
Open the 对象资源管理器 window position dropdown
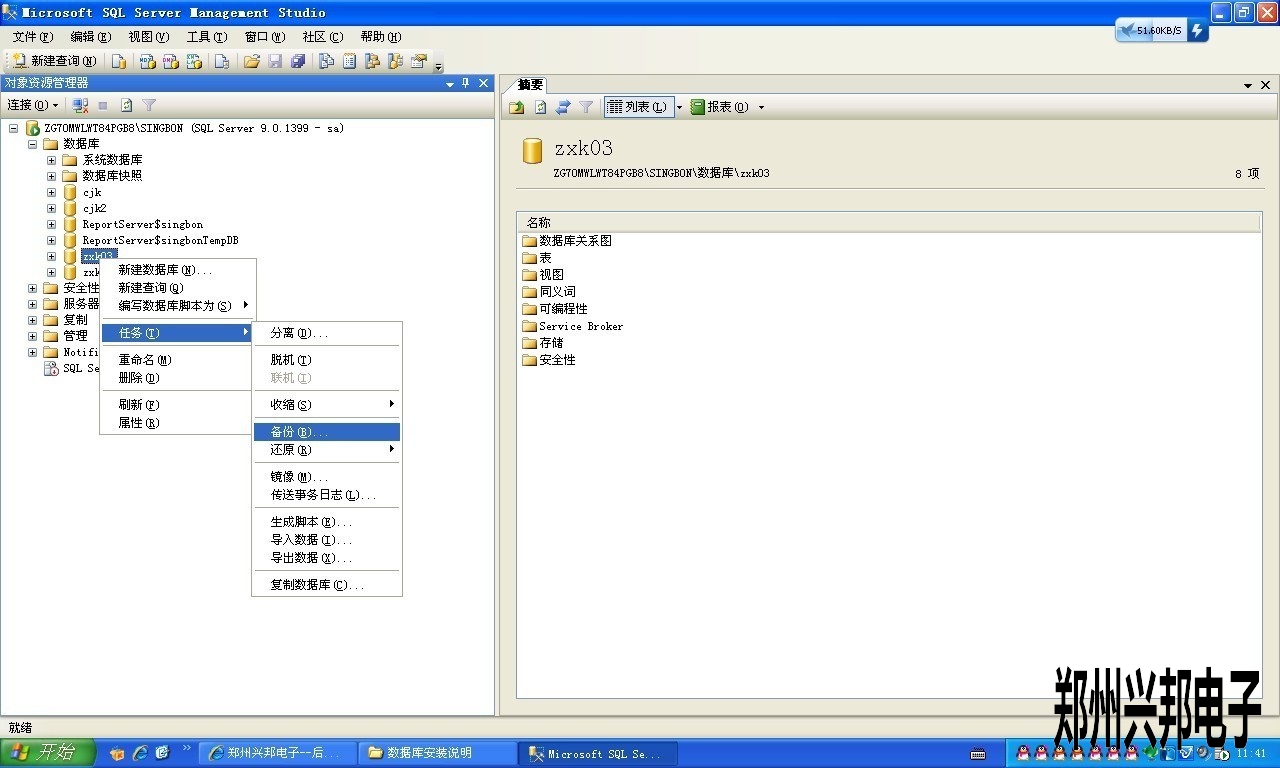click(450, 84)
